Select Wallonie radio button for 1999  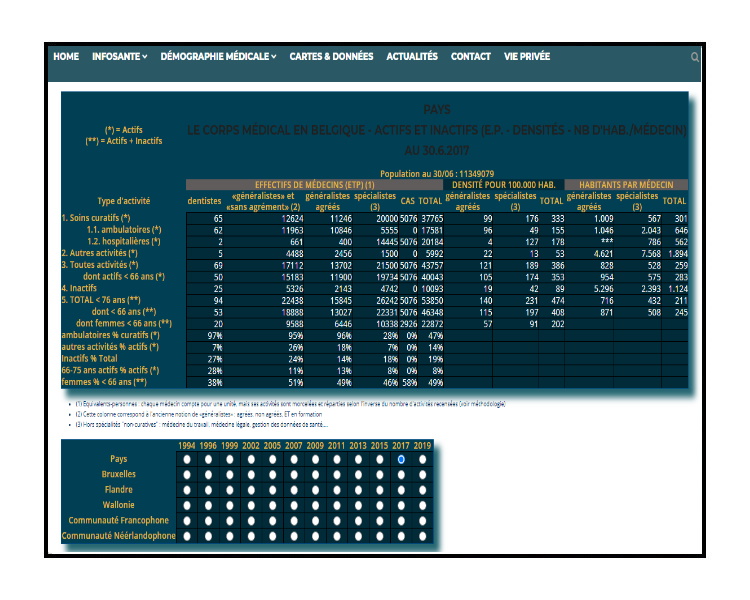(x=230, y=505)
